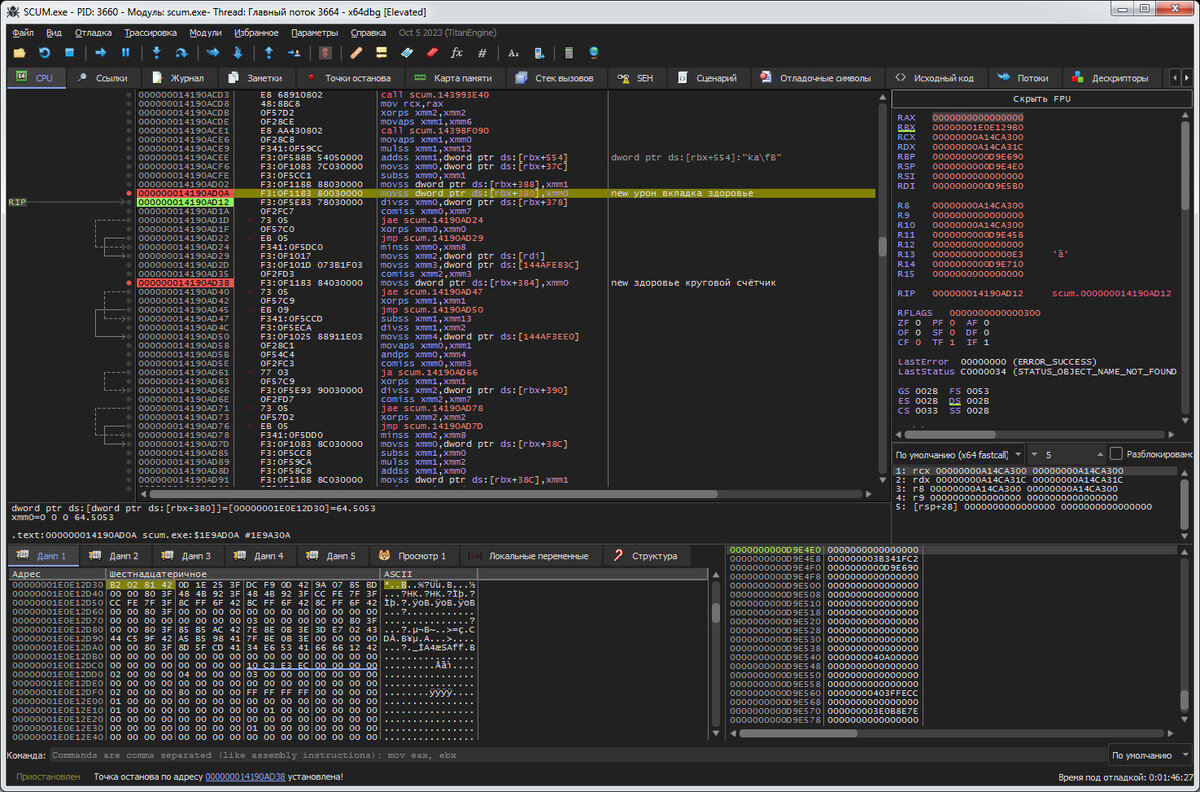Viewport: 1200px width, 792px height.
Task: Follow the 000000014190AD38 status bar link
Action: tap(245, 777)
